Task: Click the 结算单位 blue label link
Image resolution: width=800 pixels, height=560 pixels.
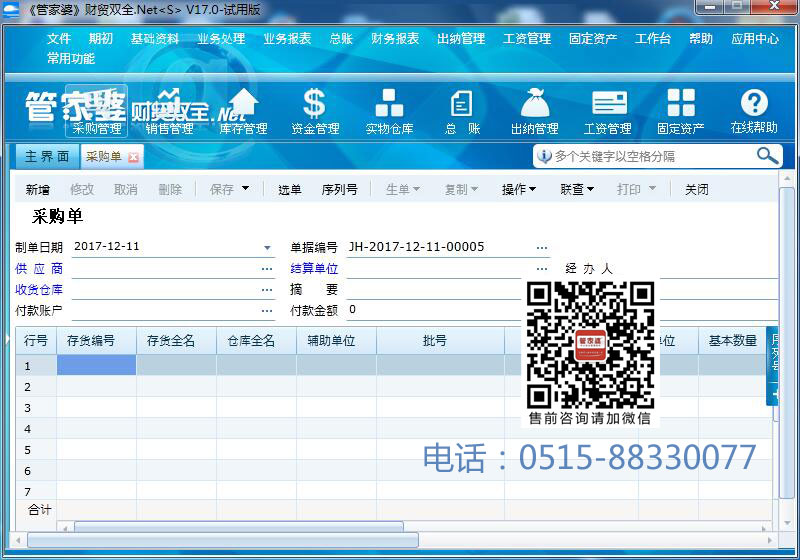Action: pos(314,269)
